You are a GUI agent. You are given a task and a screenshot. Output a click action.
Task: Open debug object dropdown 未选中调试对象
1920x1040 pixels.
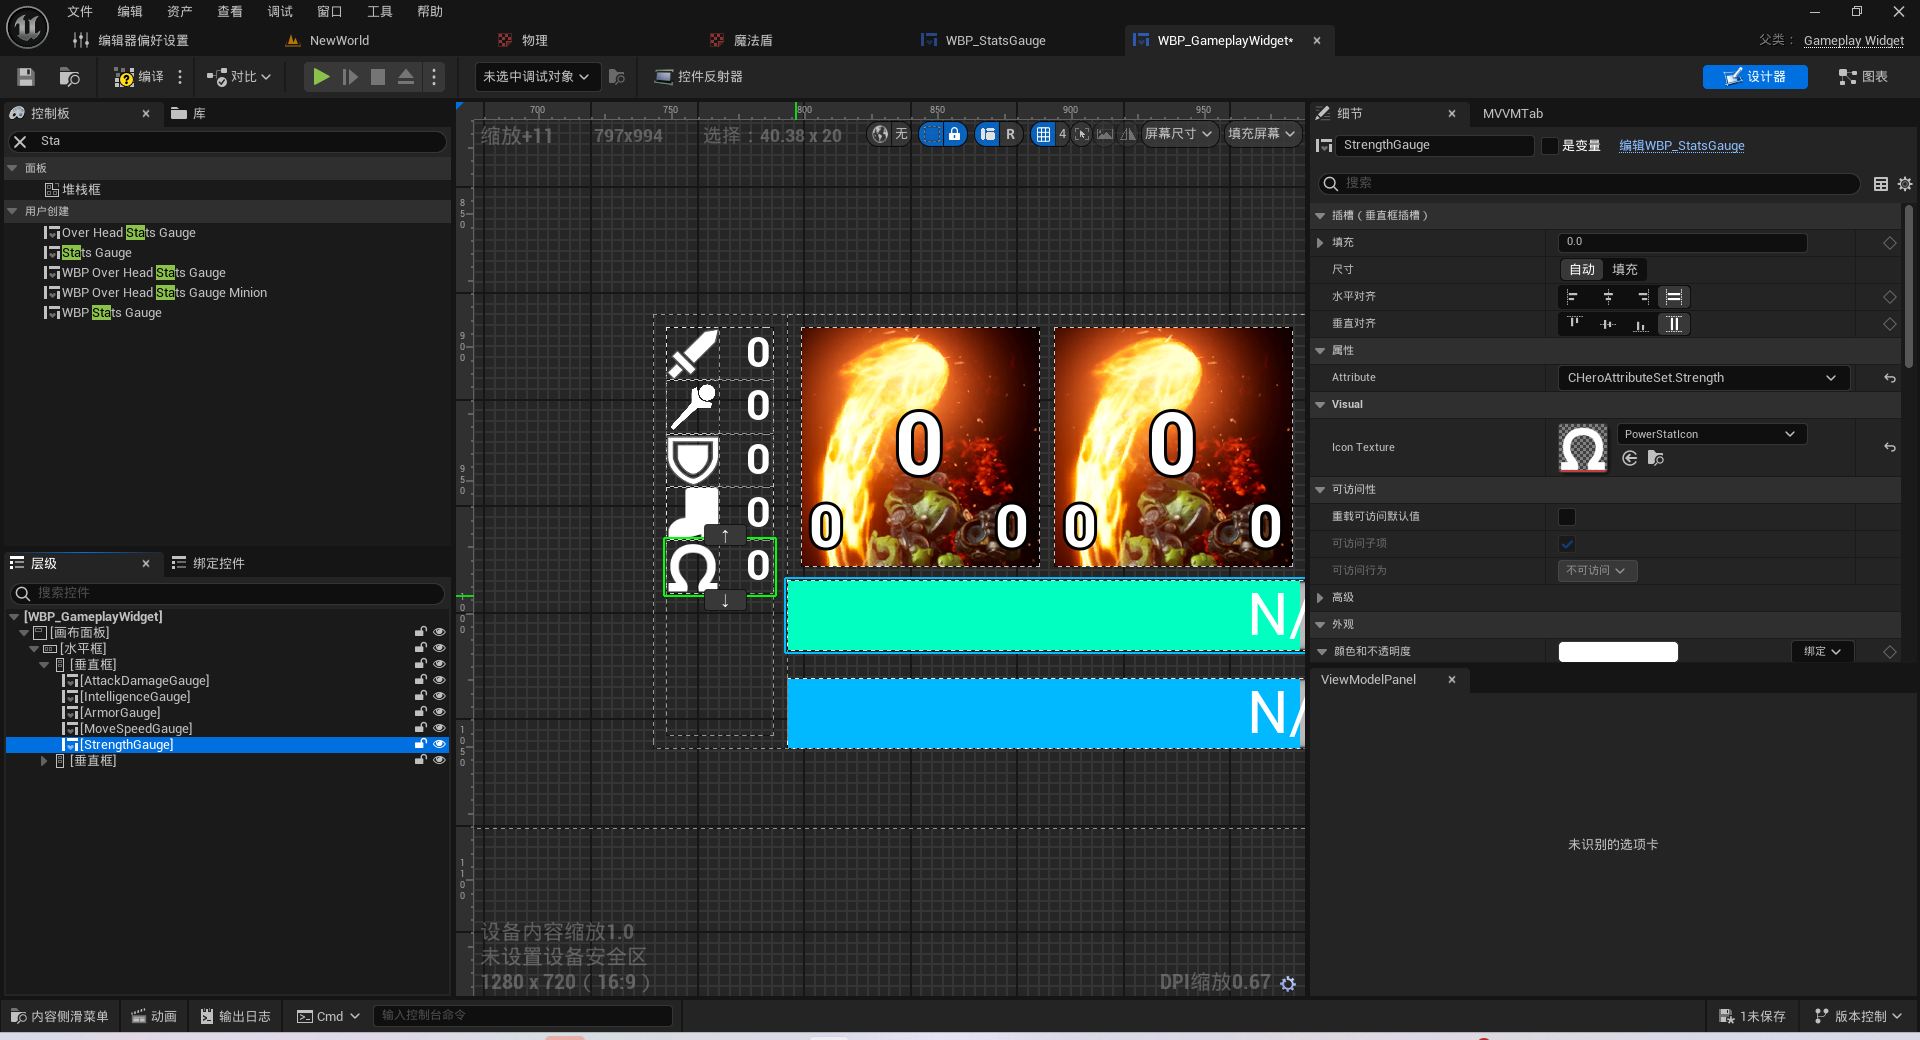536,77
